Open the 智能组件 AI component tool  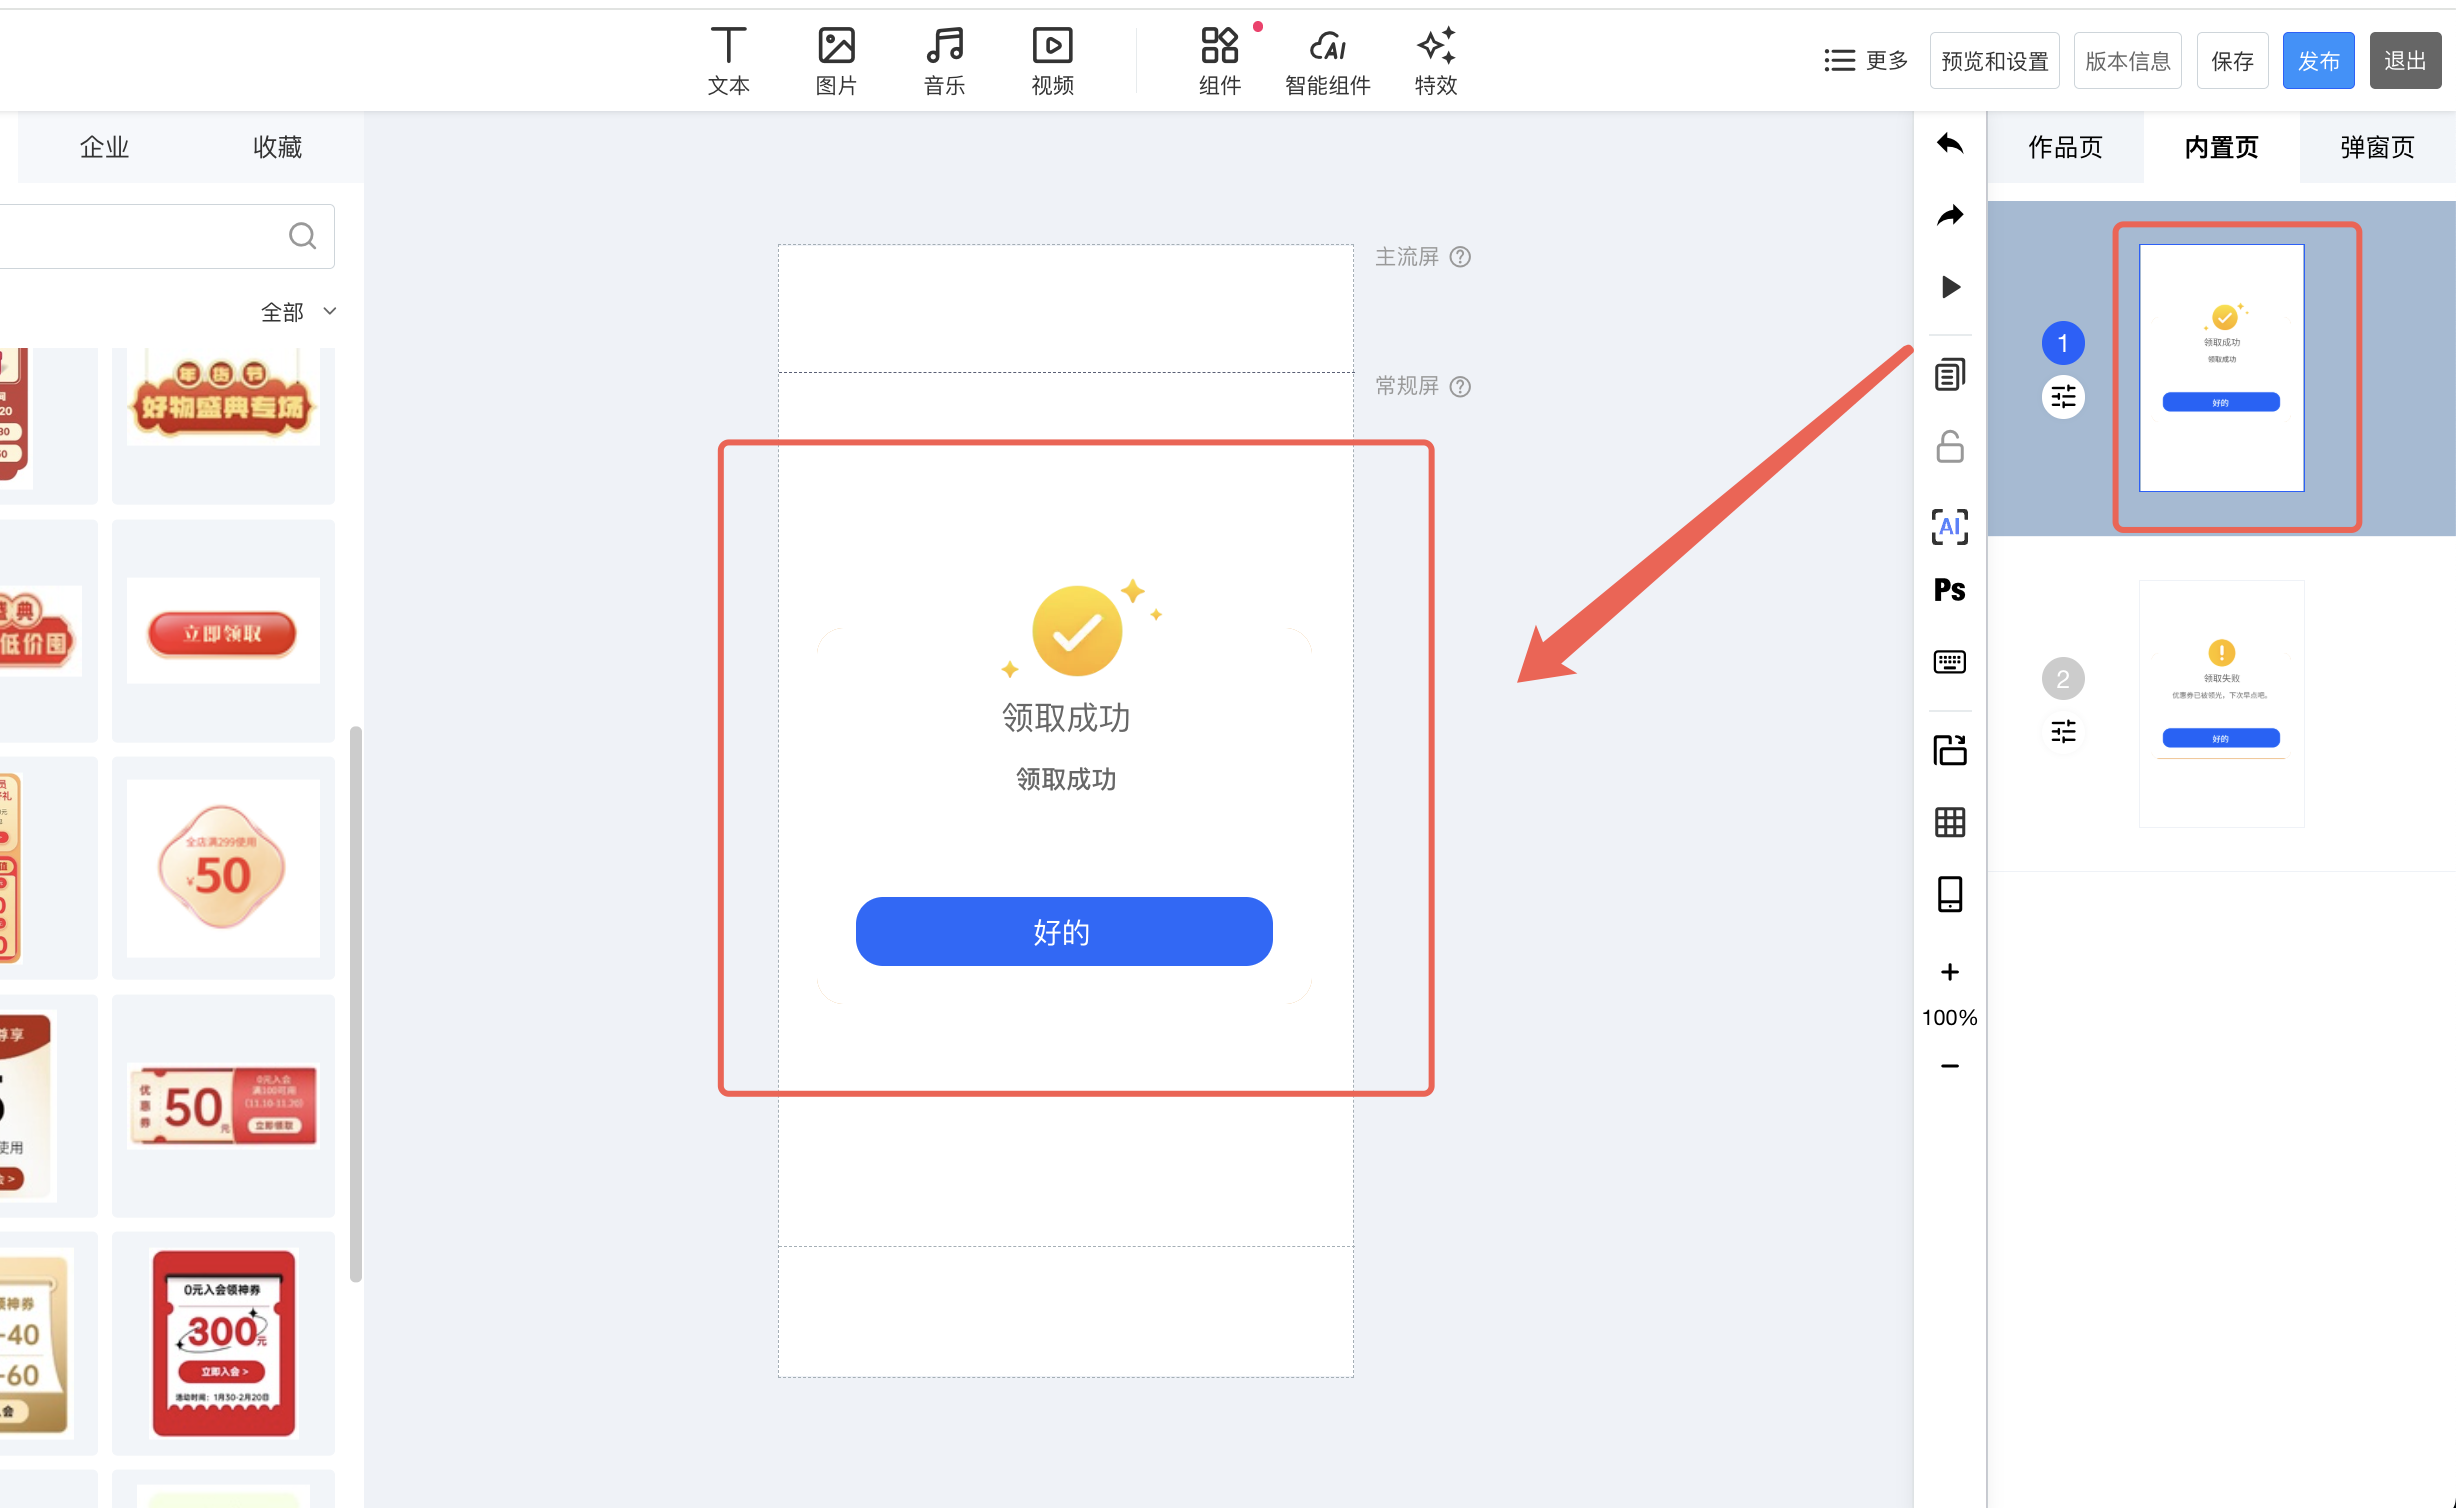pos(1327,60)
